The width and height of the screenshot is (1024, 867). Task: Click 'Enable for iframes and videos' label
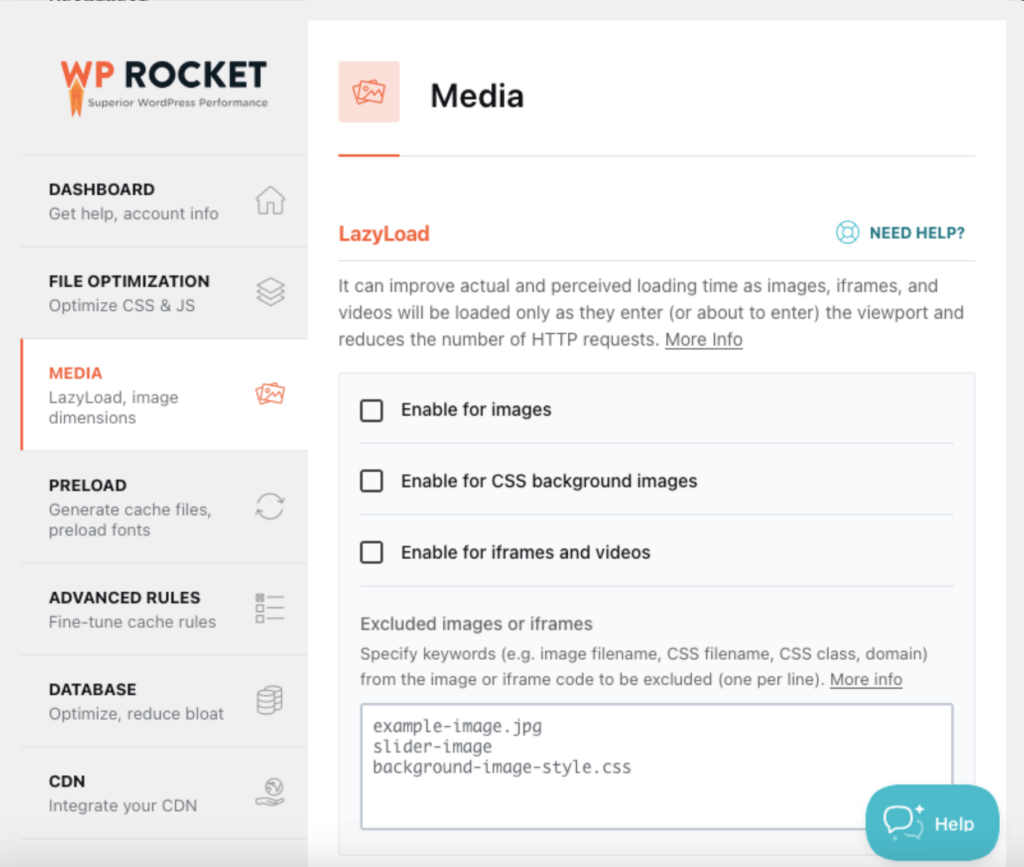coord(526,552)
